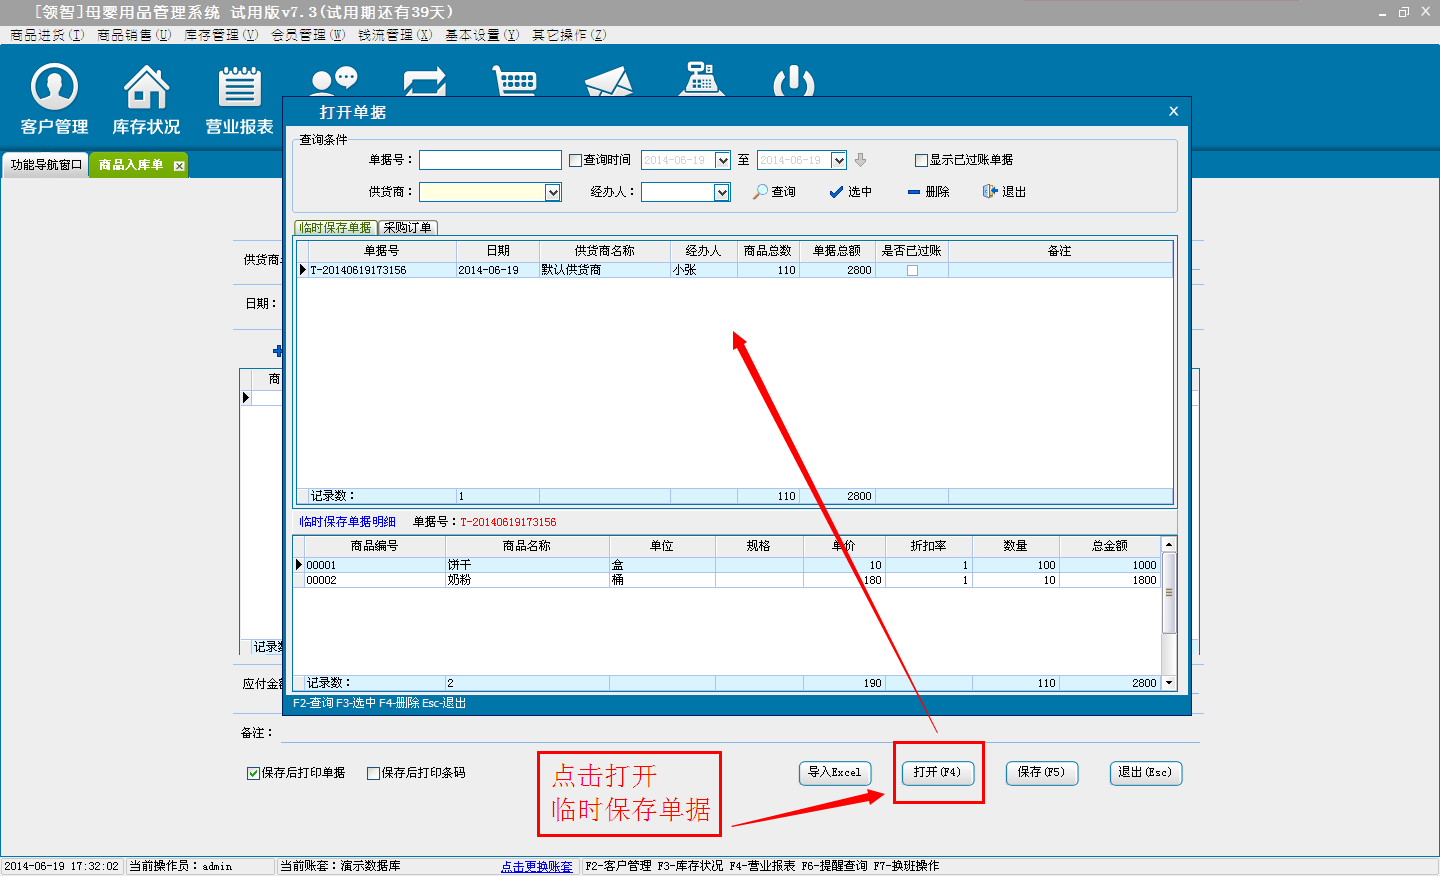The width and height of the screenshot is (1440, 876).
Task: Open the 营业报表 report icon
Action: [x=239, y=87]
